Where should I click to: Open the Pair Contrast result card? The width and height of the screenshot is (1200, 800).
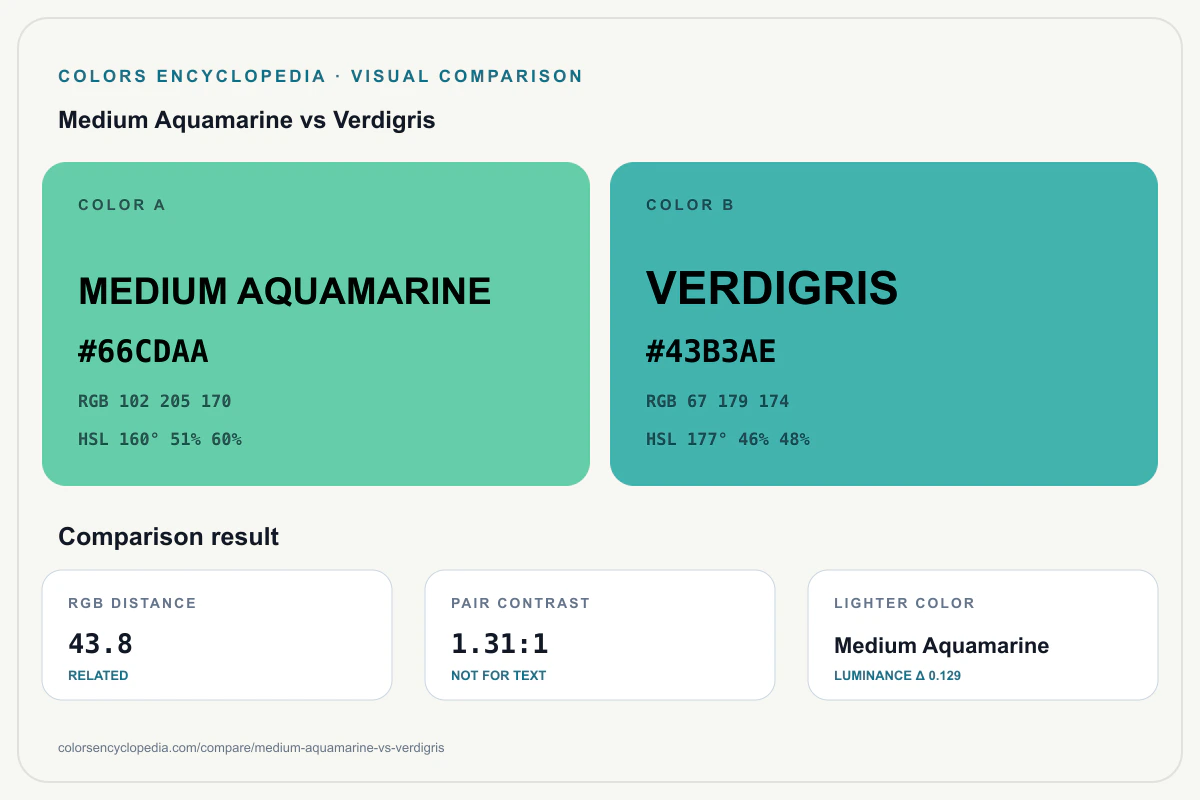pyautogui.click(x=600, y=635)
